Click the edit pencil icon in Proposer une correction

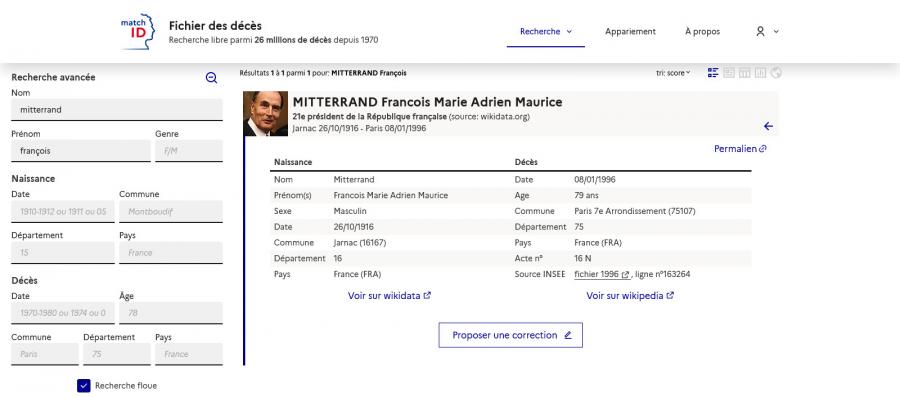click(568, 335)
